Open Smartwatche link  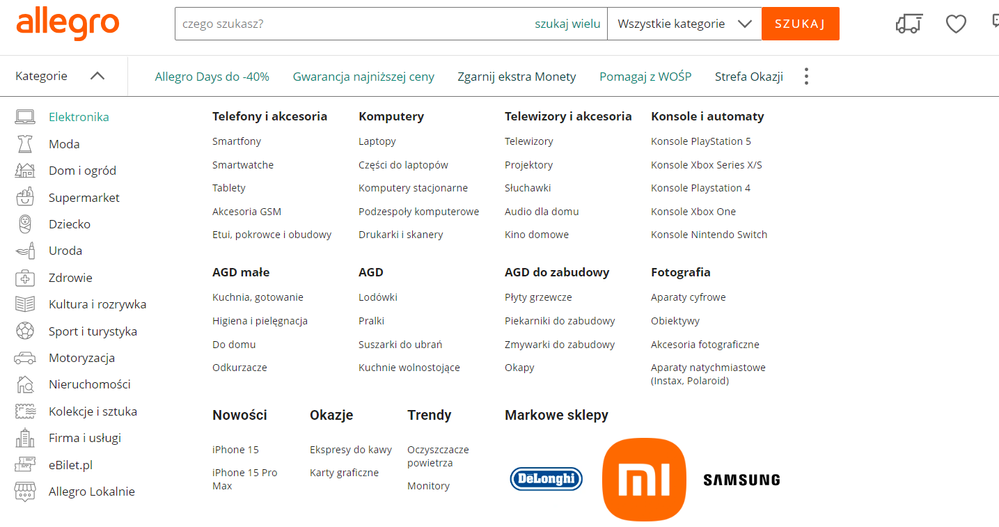click(243, 165)
